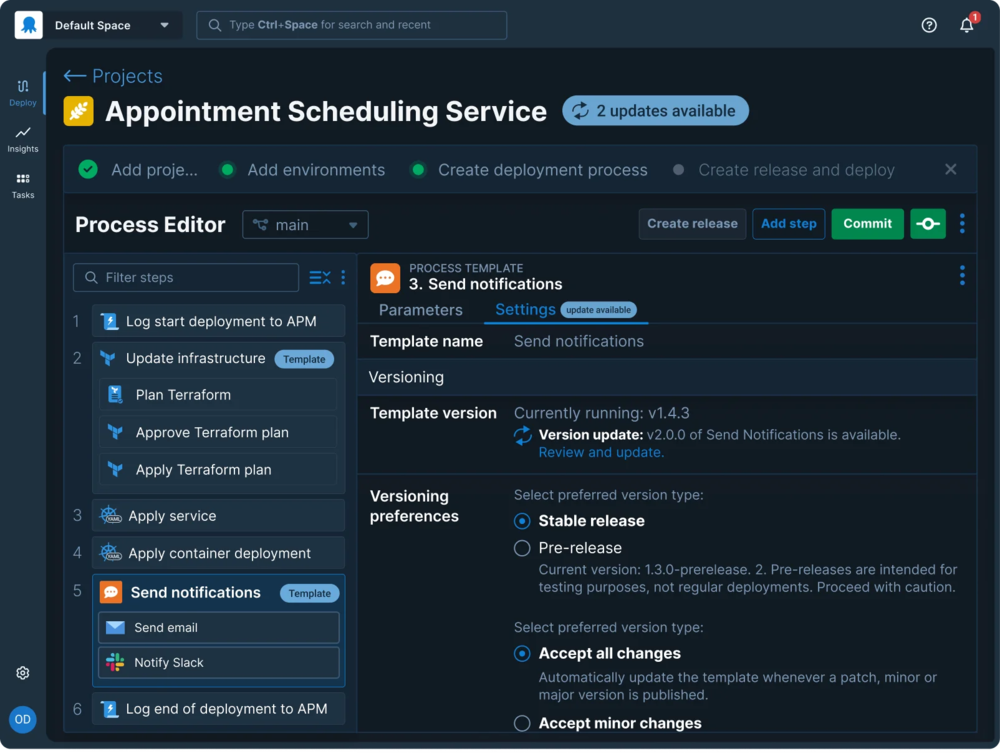Click the filter list options icon
The width and height of the screenshot is (1000, 756).
(x=319, y=278)
